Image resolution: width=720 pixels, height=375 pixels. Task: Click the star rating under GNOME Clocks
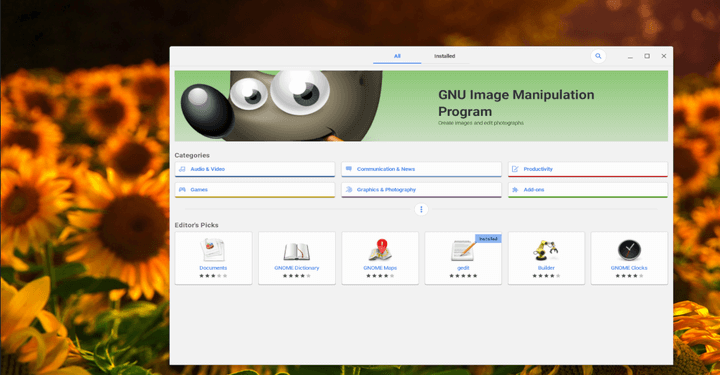click(x=629, y=276)
